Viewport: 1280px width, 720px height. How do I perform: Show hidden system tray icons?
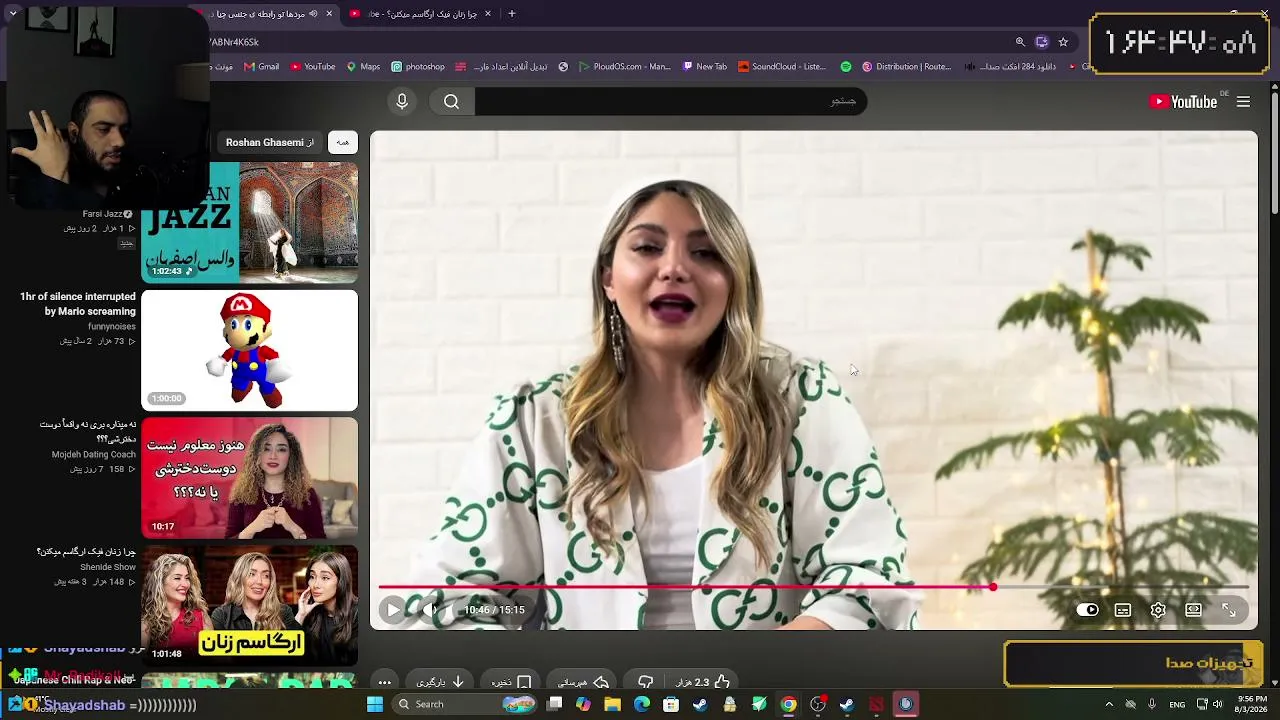pyautogui.click(x=1108, y=704)
